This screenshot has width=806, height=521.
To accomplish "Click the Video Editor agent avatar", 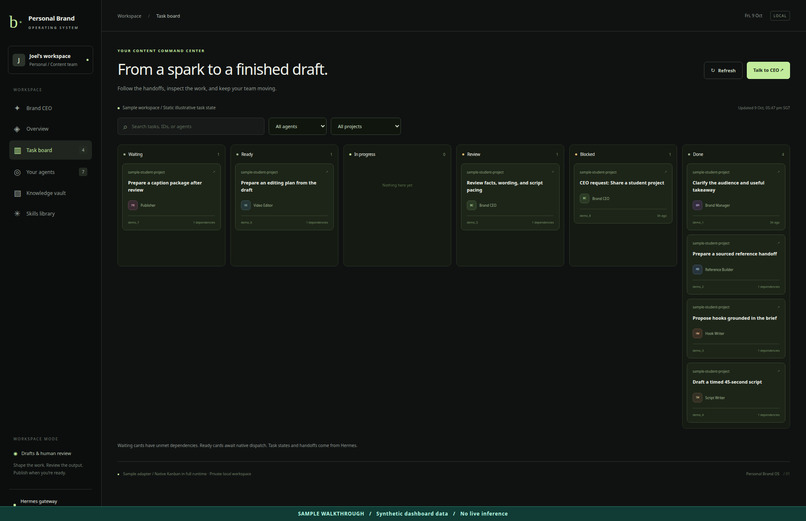I will point(246,205).
